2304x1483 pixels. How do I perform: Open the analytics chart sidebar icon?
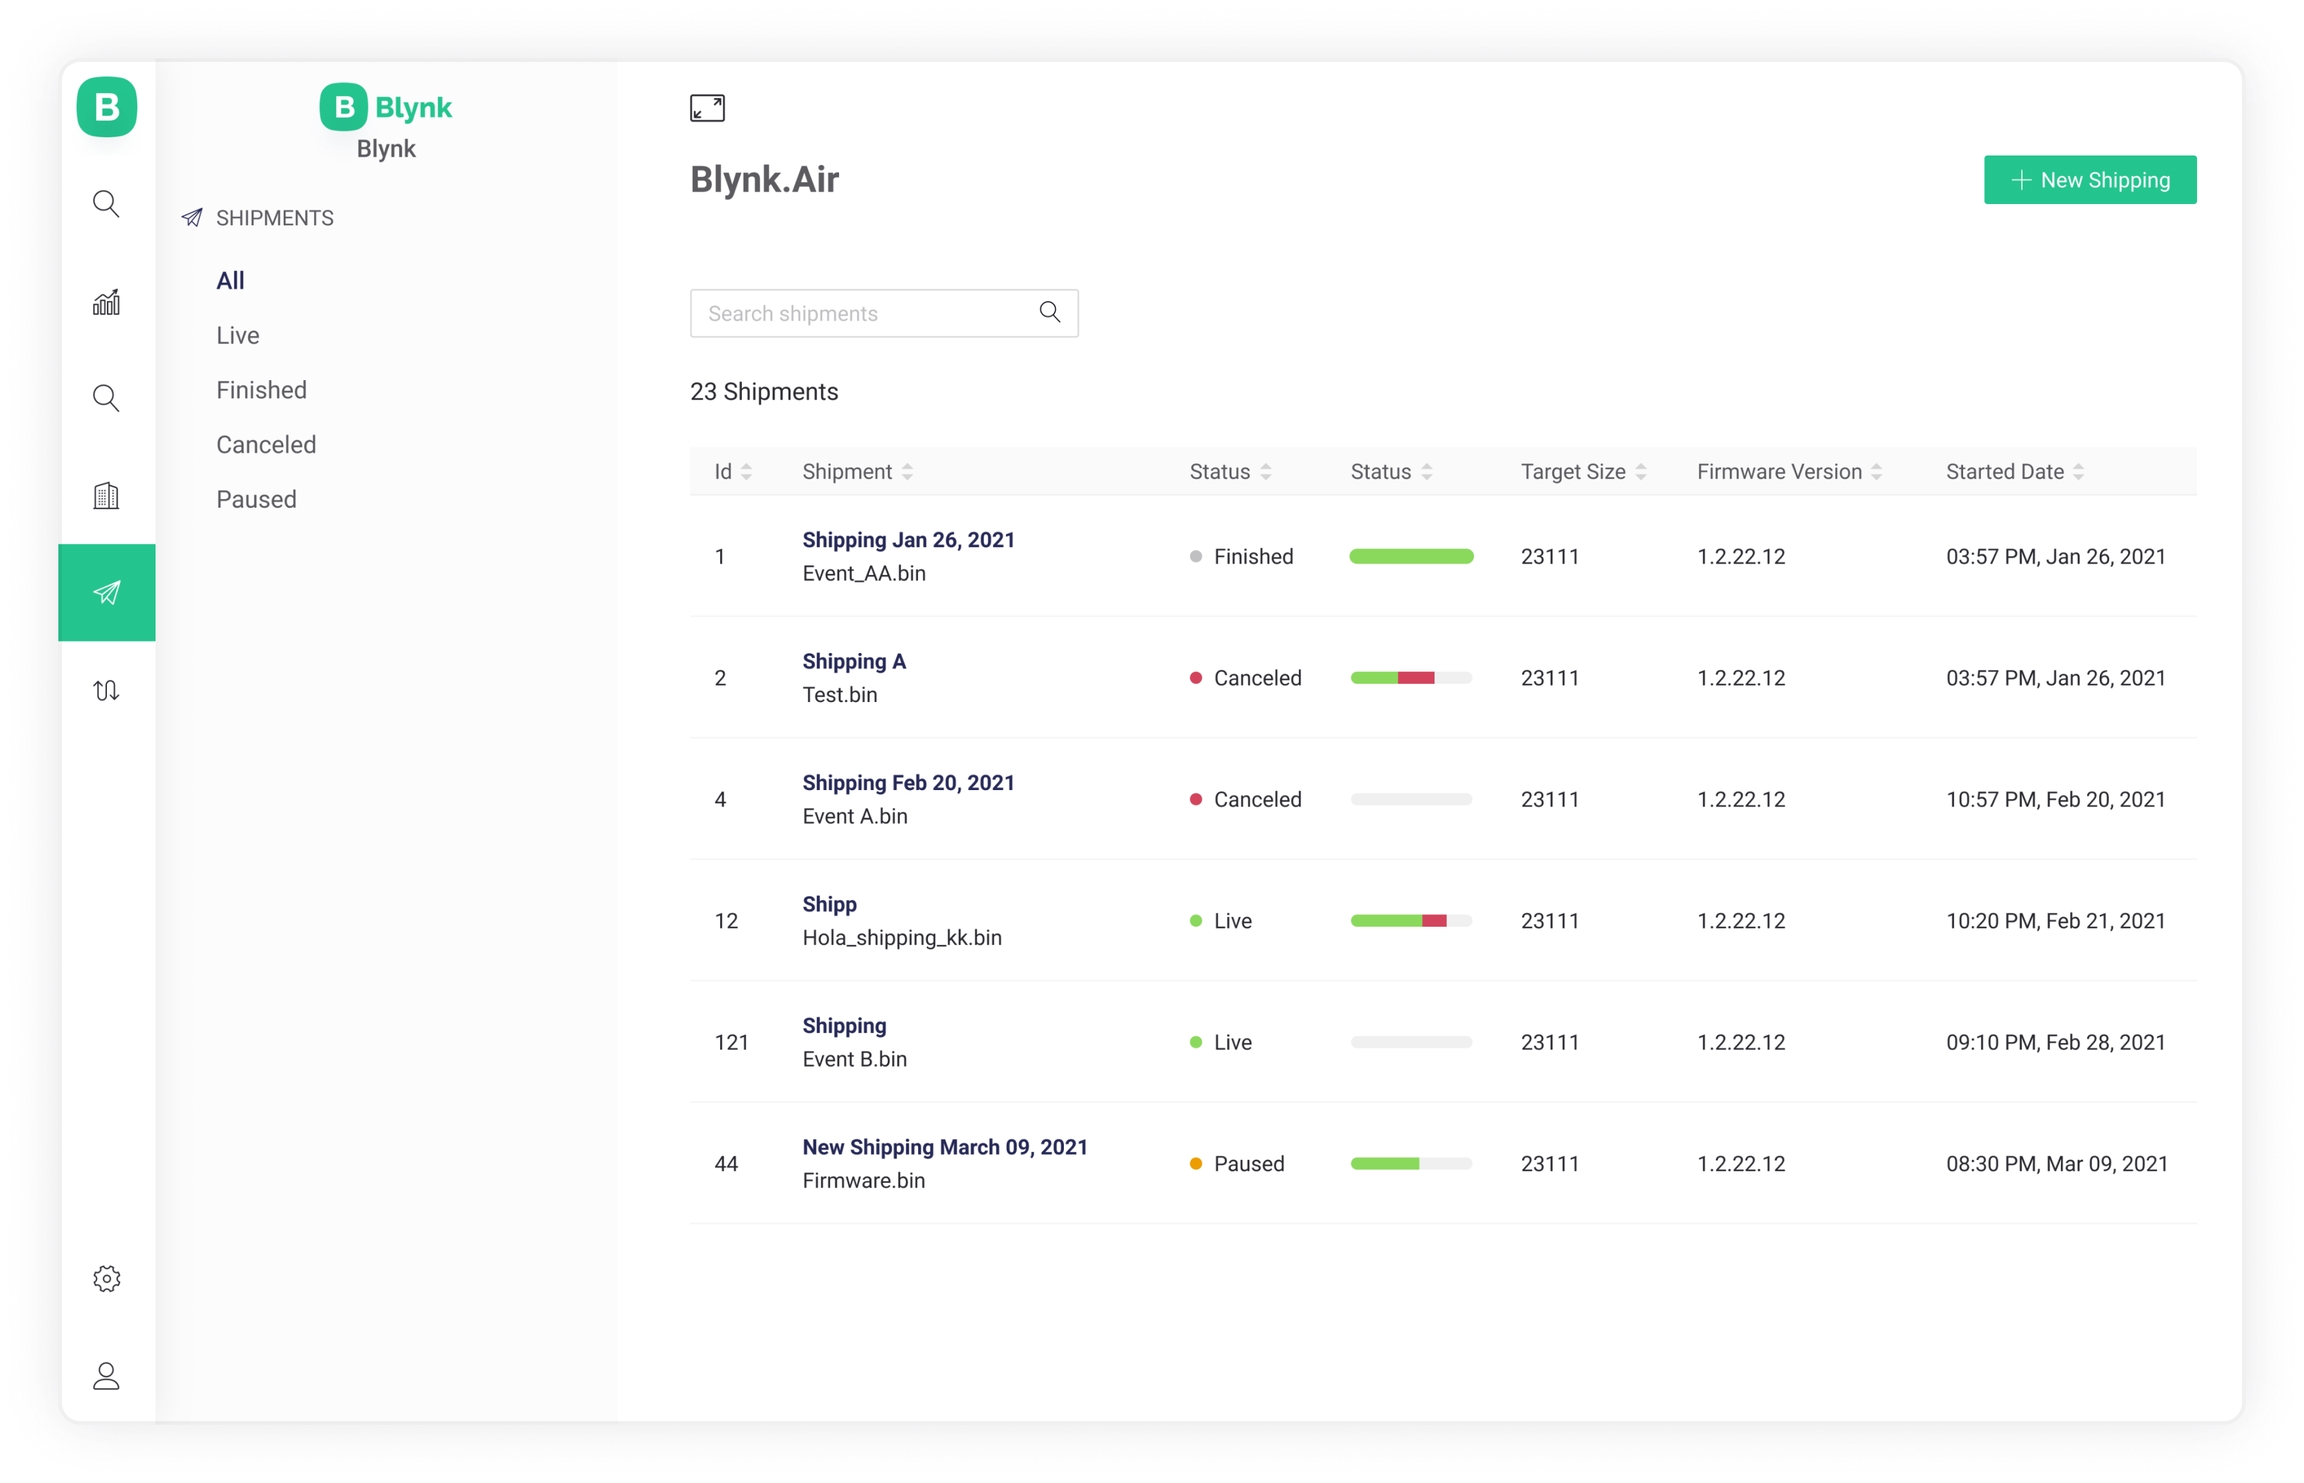[106, 302]
